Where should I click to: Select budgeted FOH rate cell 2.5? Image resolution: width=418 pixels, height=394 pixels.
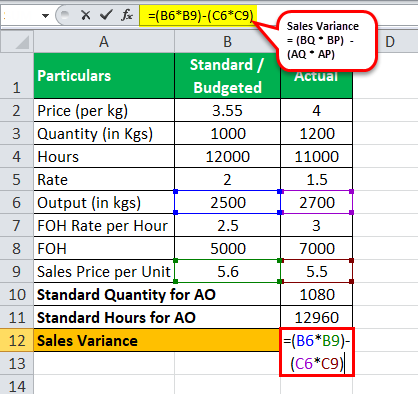pyautogui.click(x=227, y=225)
